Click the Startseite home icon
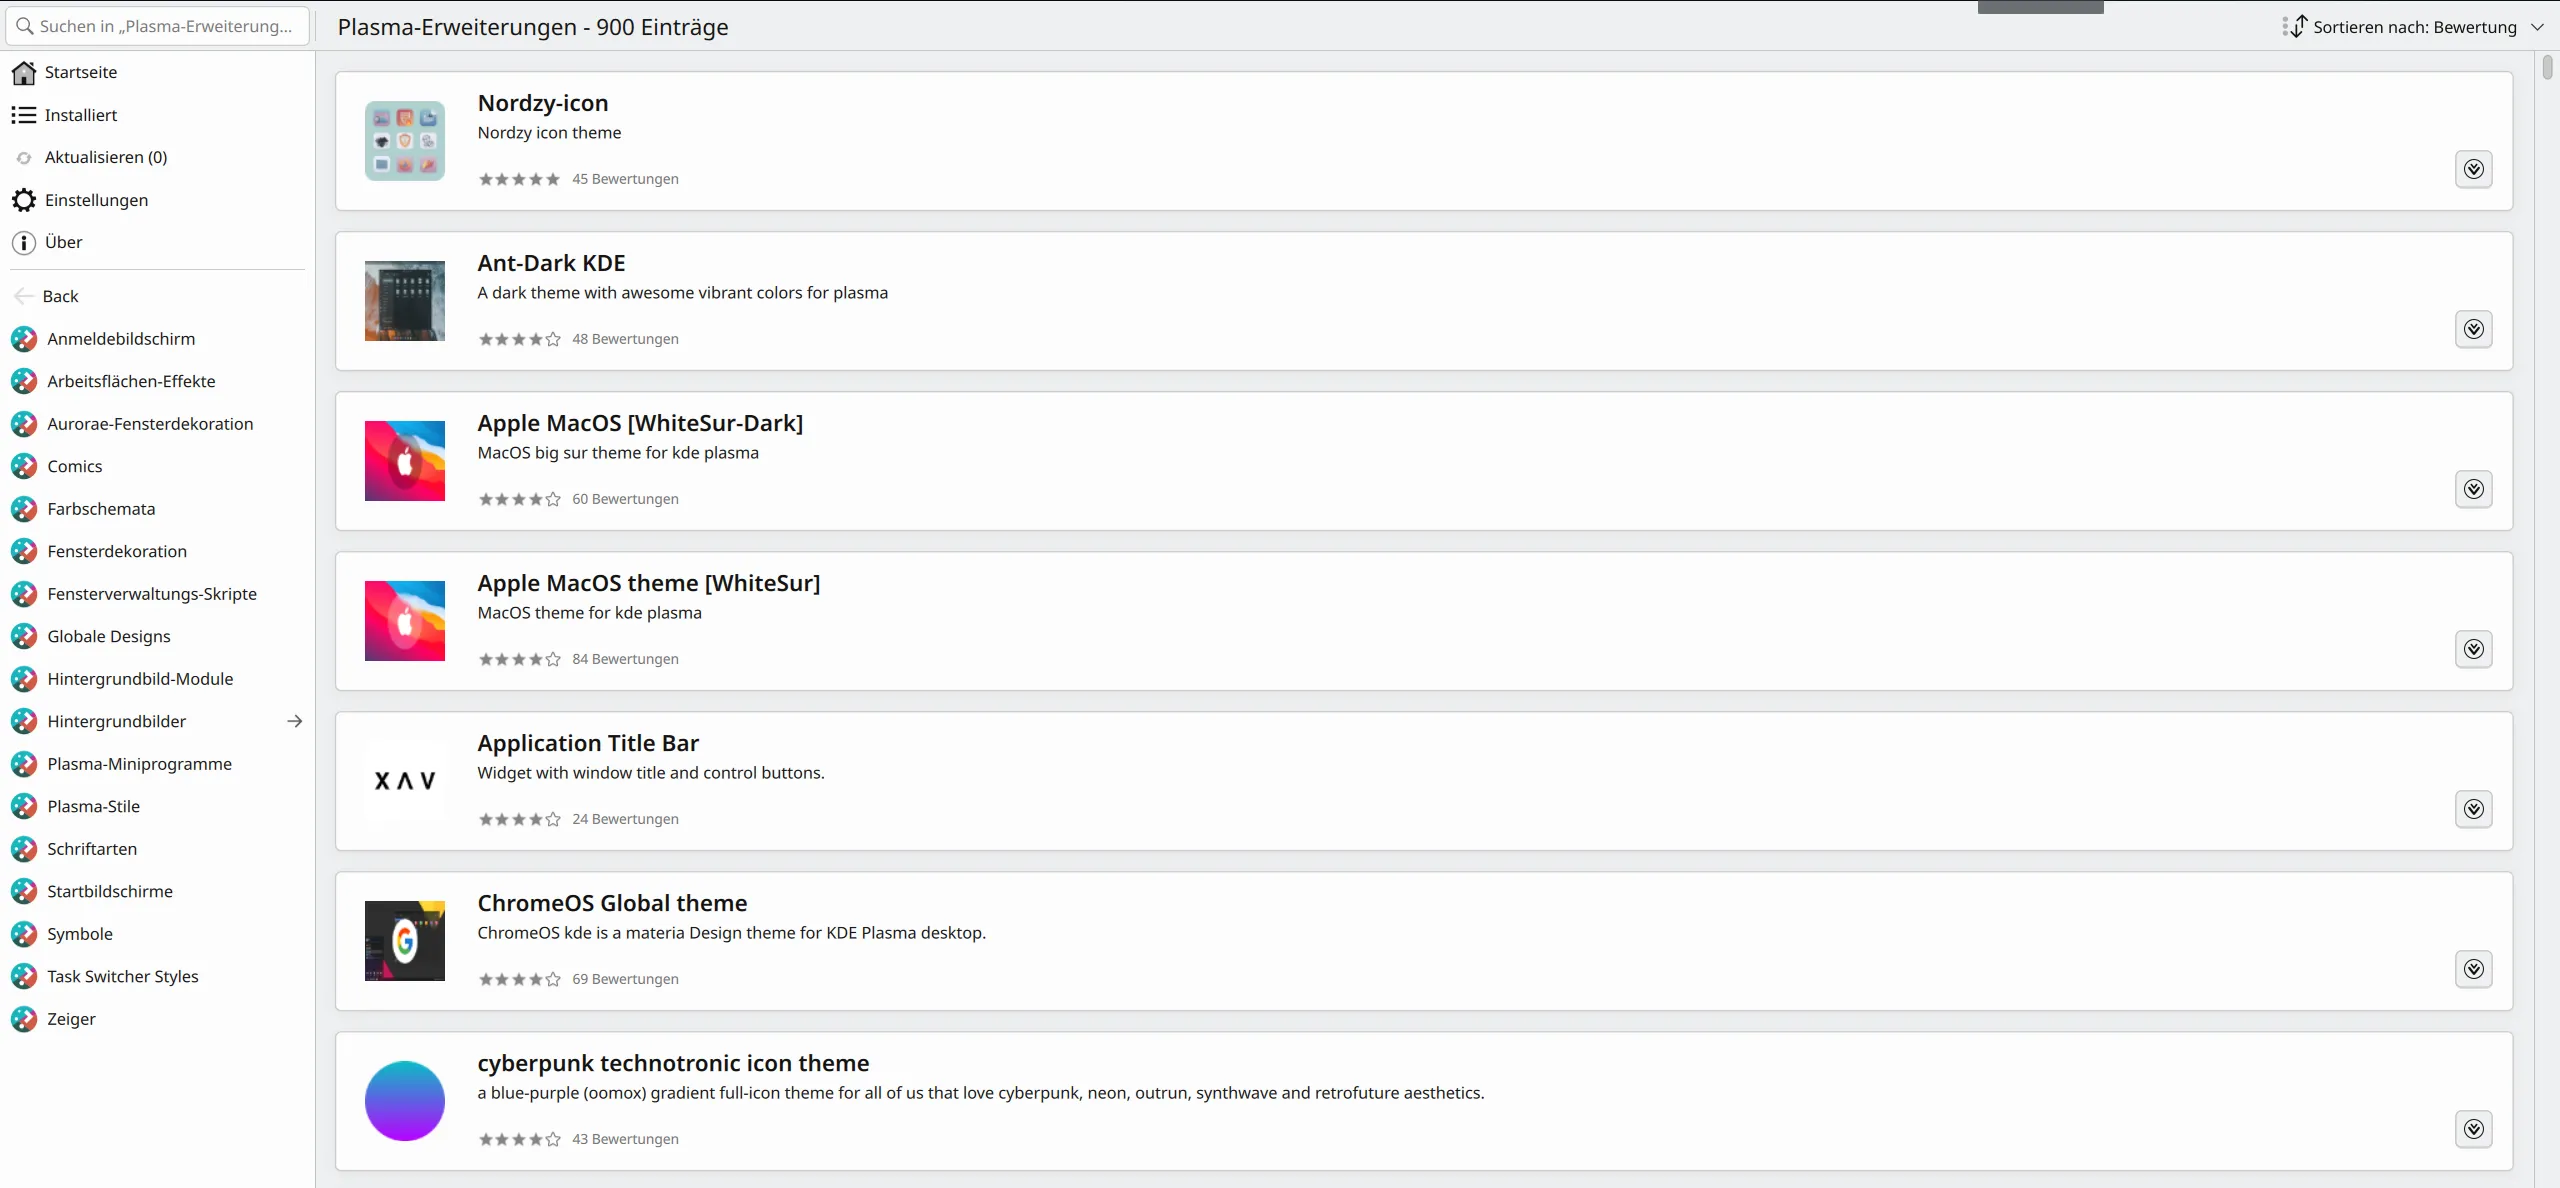The image size is (2560, 1188). (24, 72)
